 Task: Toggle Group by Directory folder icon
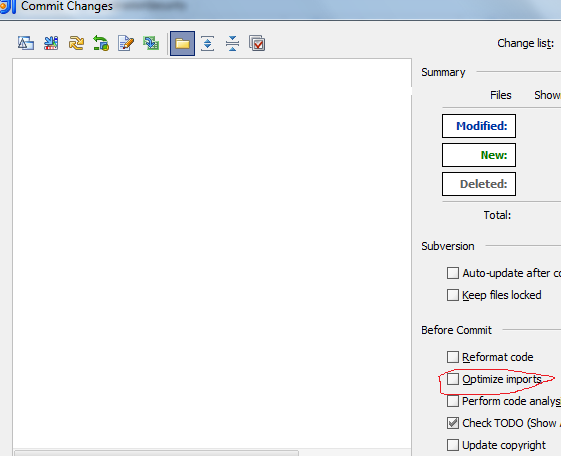pyautogui.click(x=182, y=44)
